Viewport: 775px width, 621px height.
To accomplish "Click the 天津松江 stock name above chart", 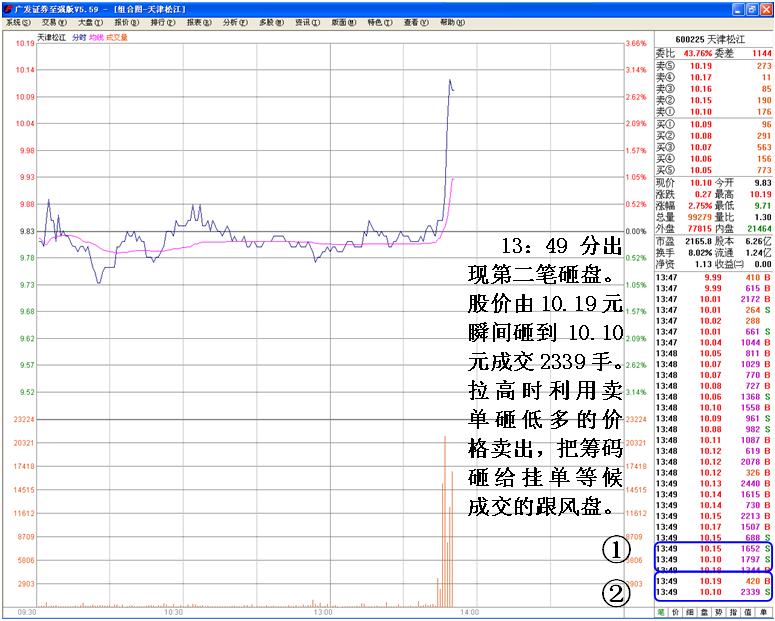I will click(x=51, y=37).
